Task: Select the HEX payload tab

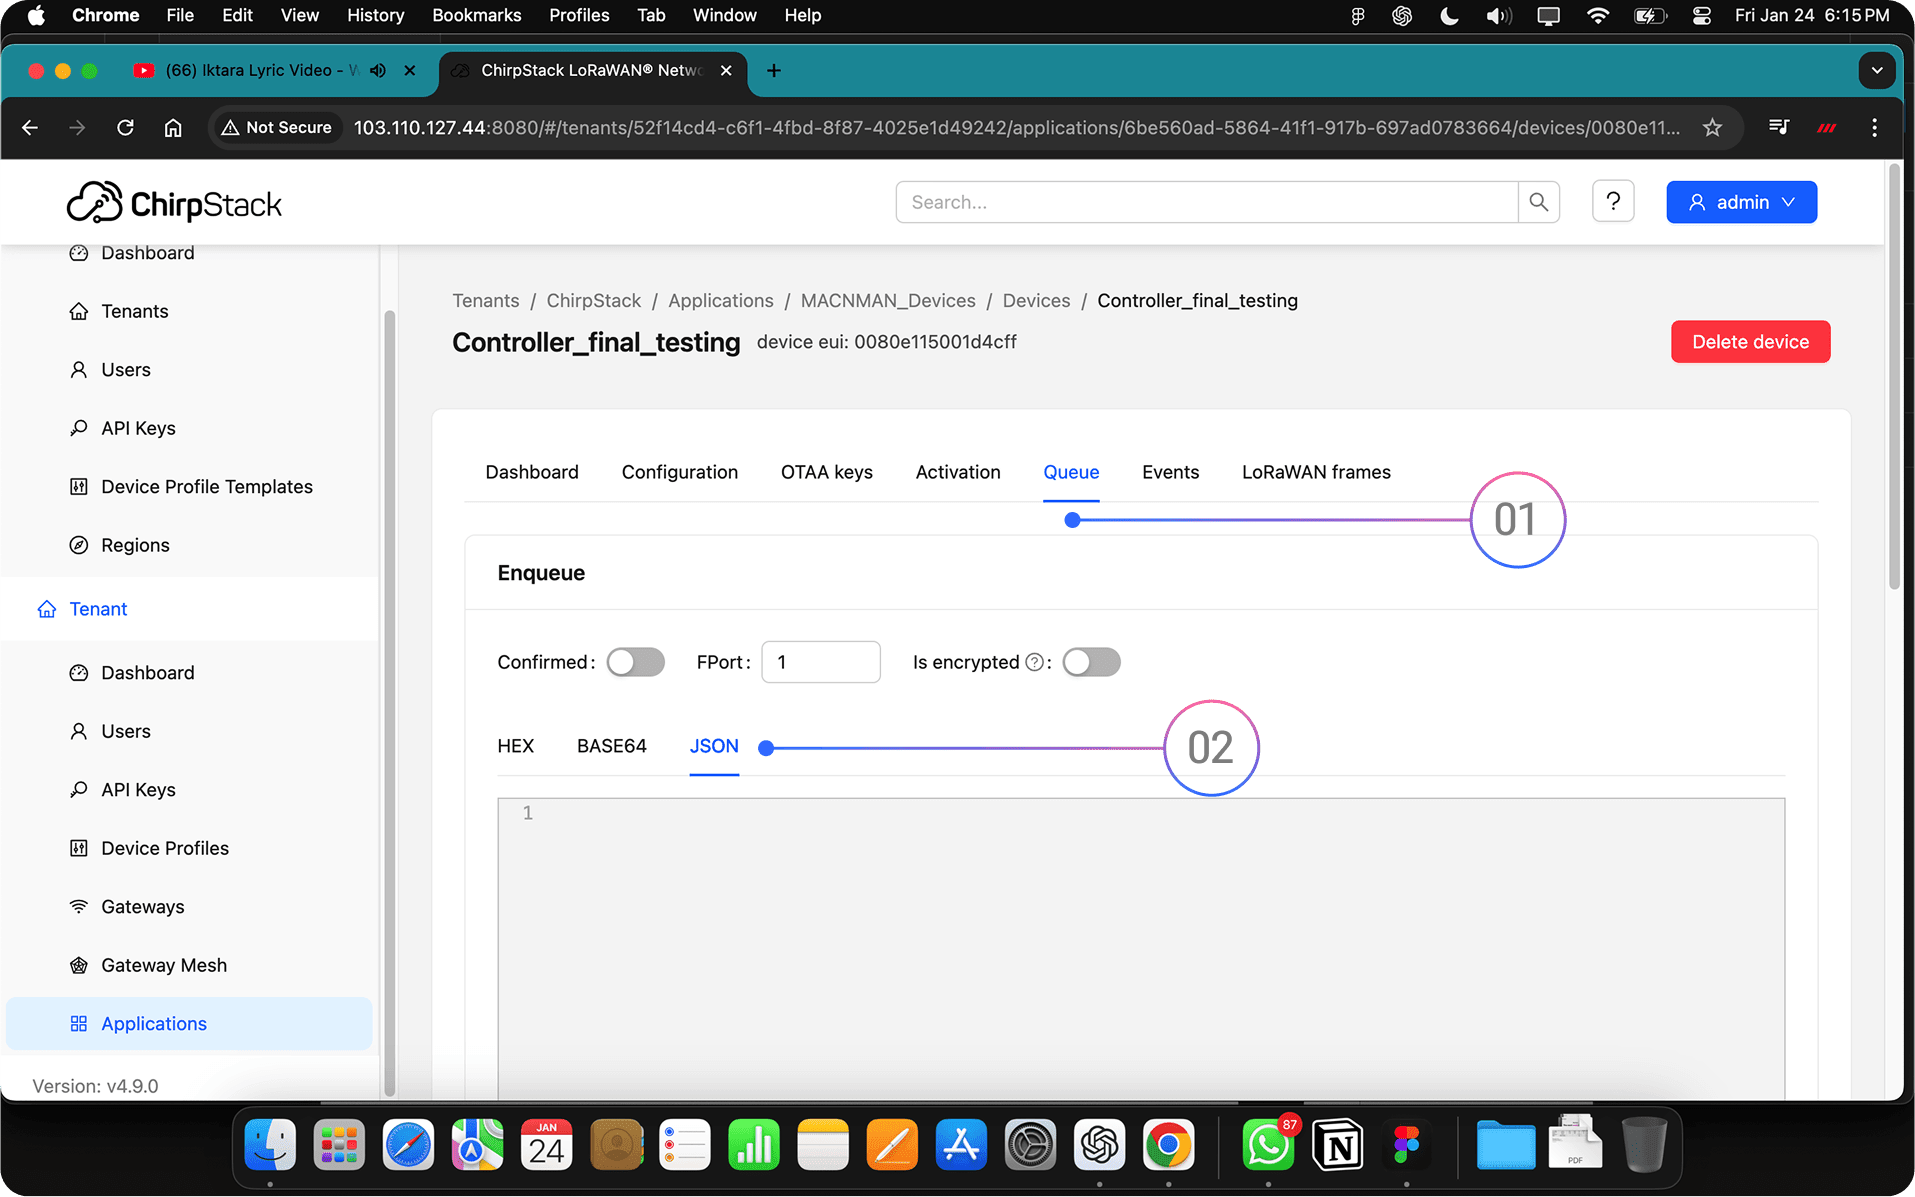Action: pyautogui.click(x=515, y=746)
